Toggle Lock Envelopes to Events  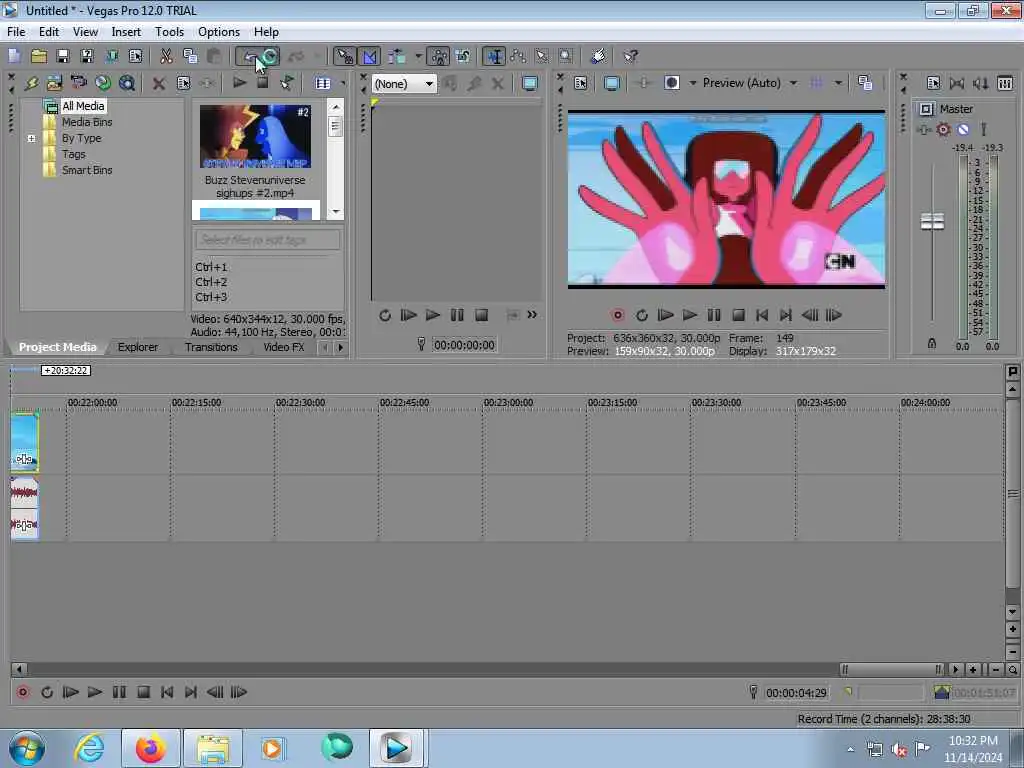point(439,56)
